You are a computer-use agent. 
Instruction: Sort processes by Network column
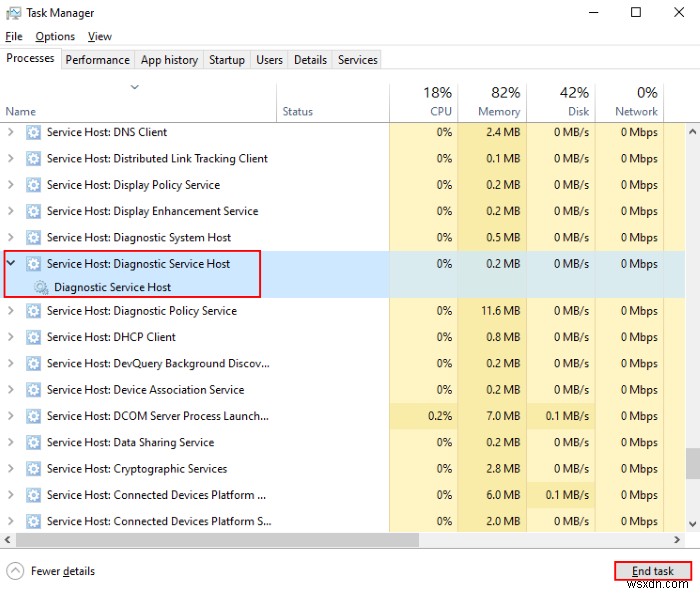(629, 103)
